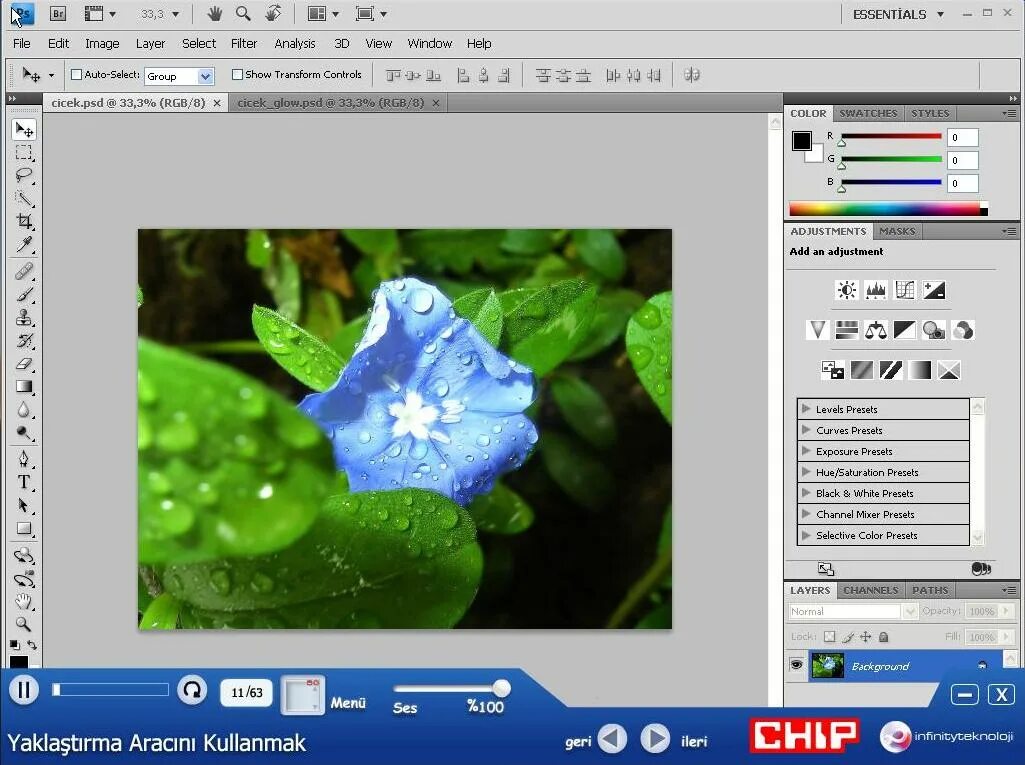Select the Brush tool
Screen dimensions: 1025x765
point(24,294)
